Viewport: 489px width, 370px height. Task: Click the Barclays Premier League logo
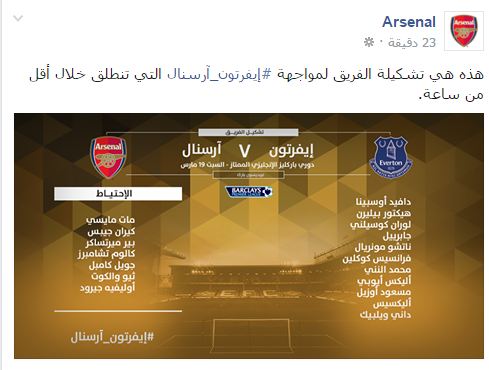coord(248,192)
